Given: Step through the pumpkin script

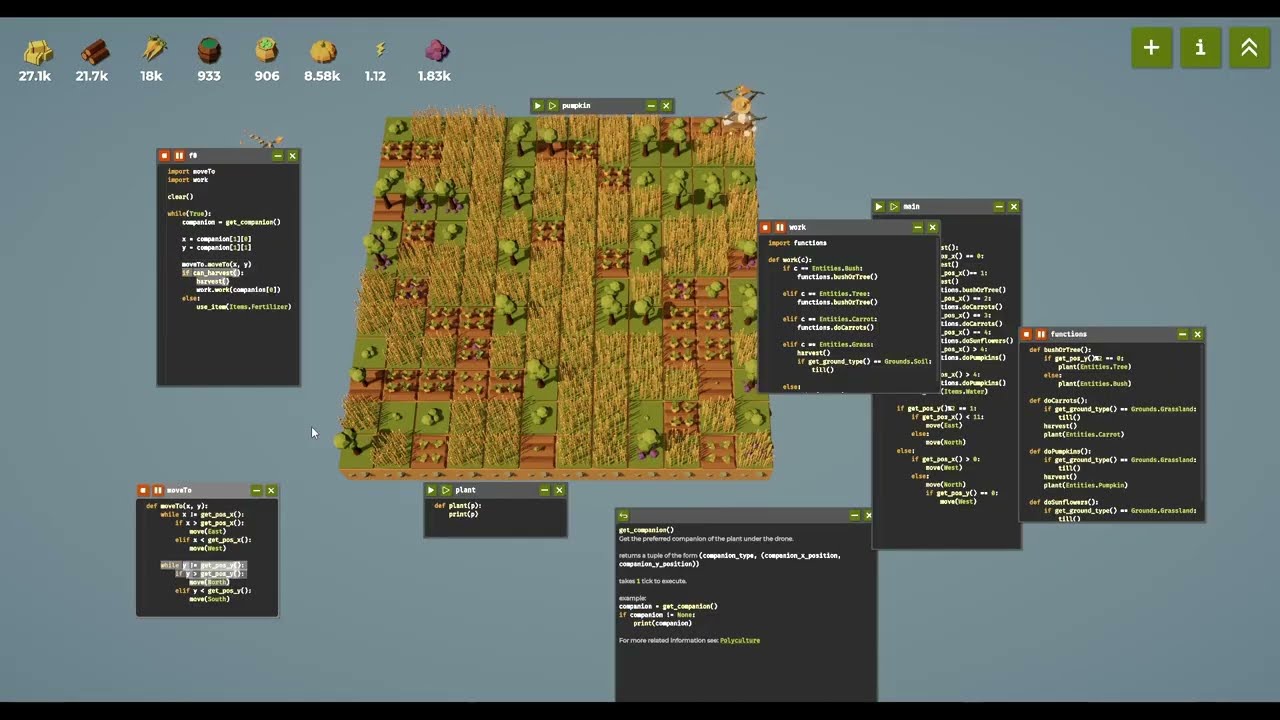Looking at the screenshot, I should click(552, 106).
